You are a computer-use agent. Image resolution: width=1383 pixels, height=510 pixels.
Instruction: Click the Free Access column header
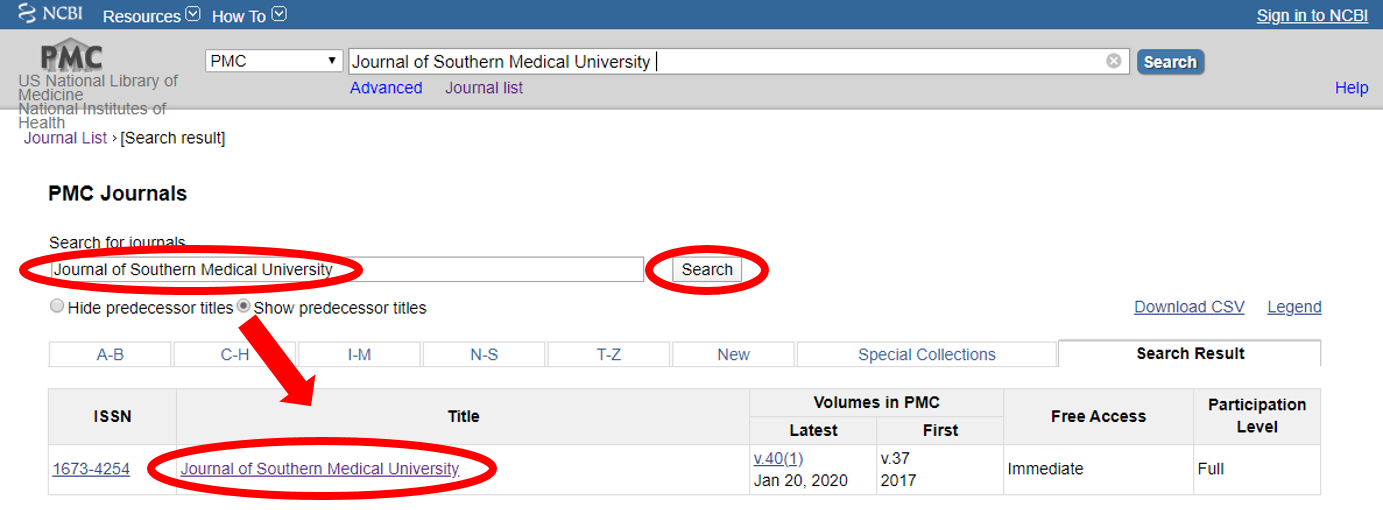pos(1098,416)
